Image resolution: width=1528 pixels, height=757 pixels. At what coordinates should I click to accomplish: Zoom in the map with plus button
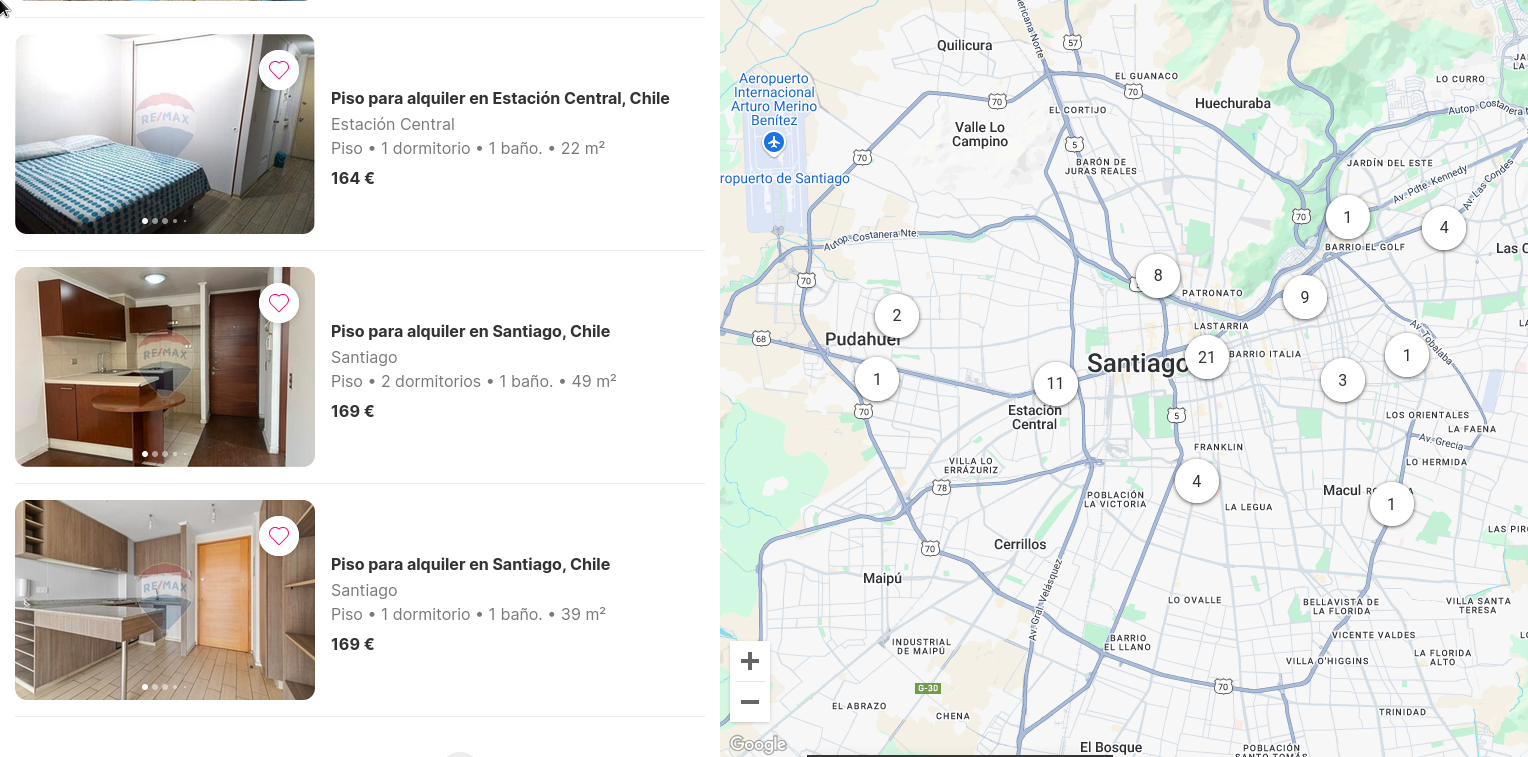[x=750, y=662]
